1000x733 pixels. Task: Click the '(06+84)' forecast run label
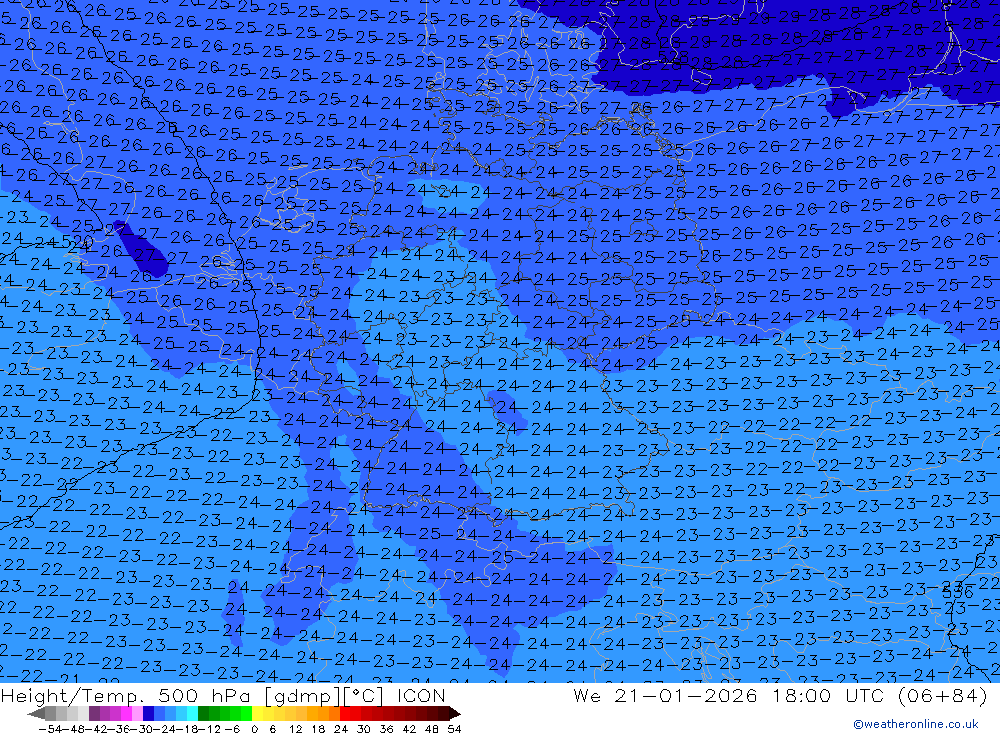(x=942, y=695)
